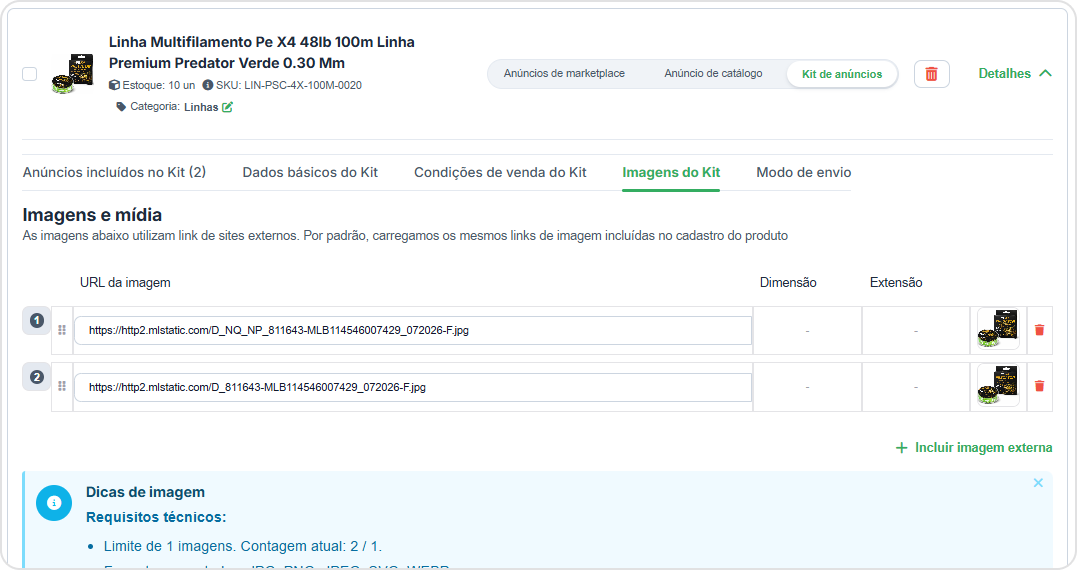Close the Dicas de imagem tip box
Viewport: 1077px width, 570px height.
click(1038, 483)
